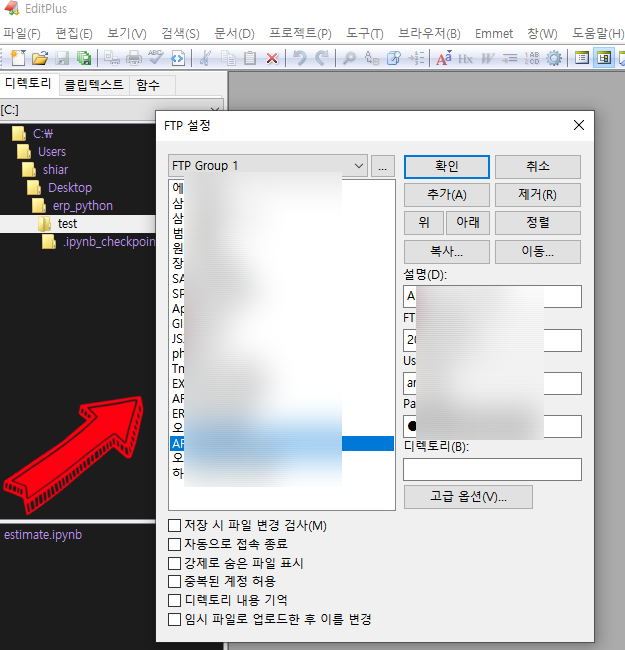This screenshot has height=650, width=625.
Task: Click the Line Number 1AB icon
Action: coord(532,58)
